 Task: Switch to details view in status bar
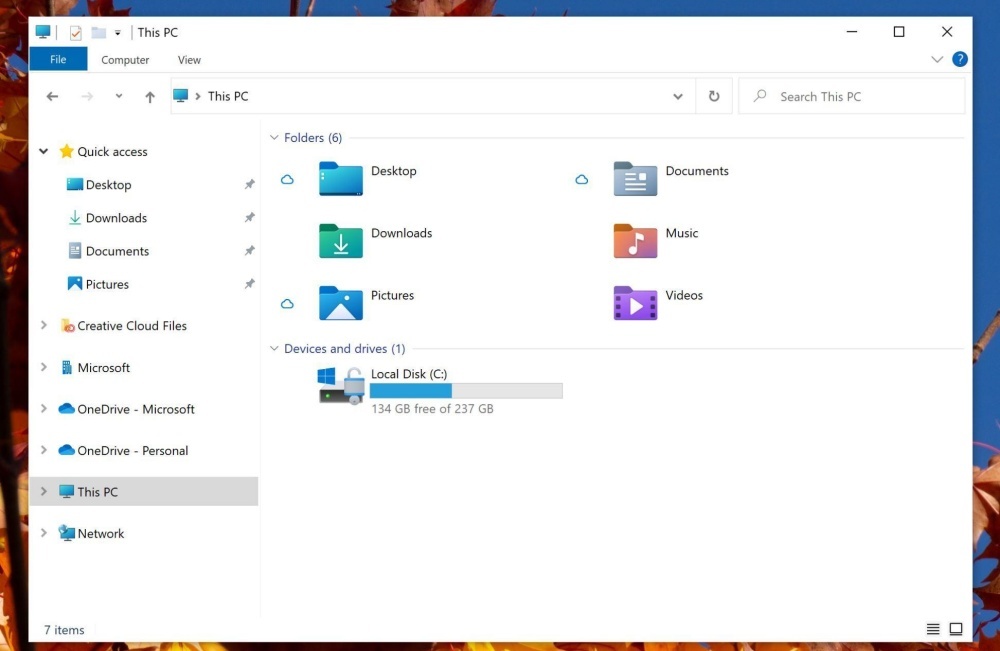click(933, 629)
